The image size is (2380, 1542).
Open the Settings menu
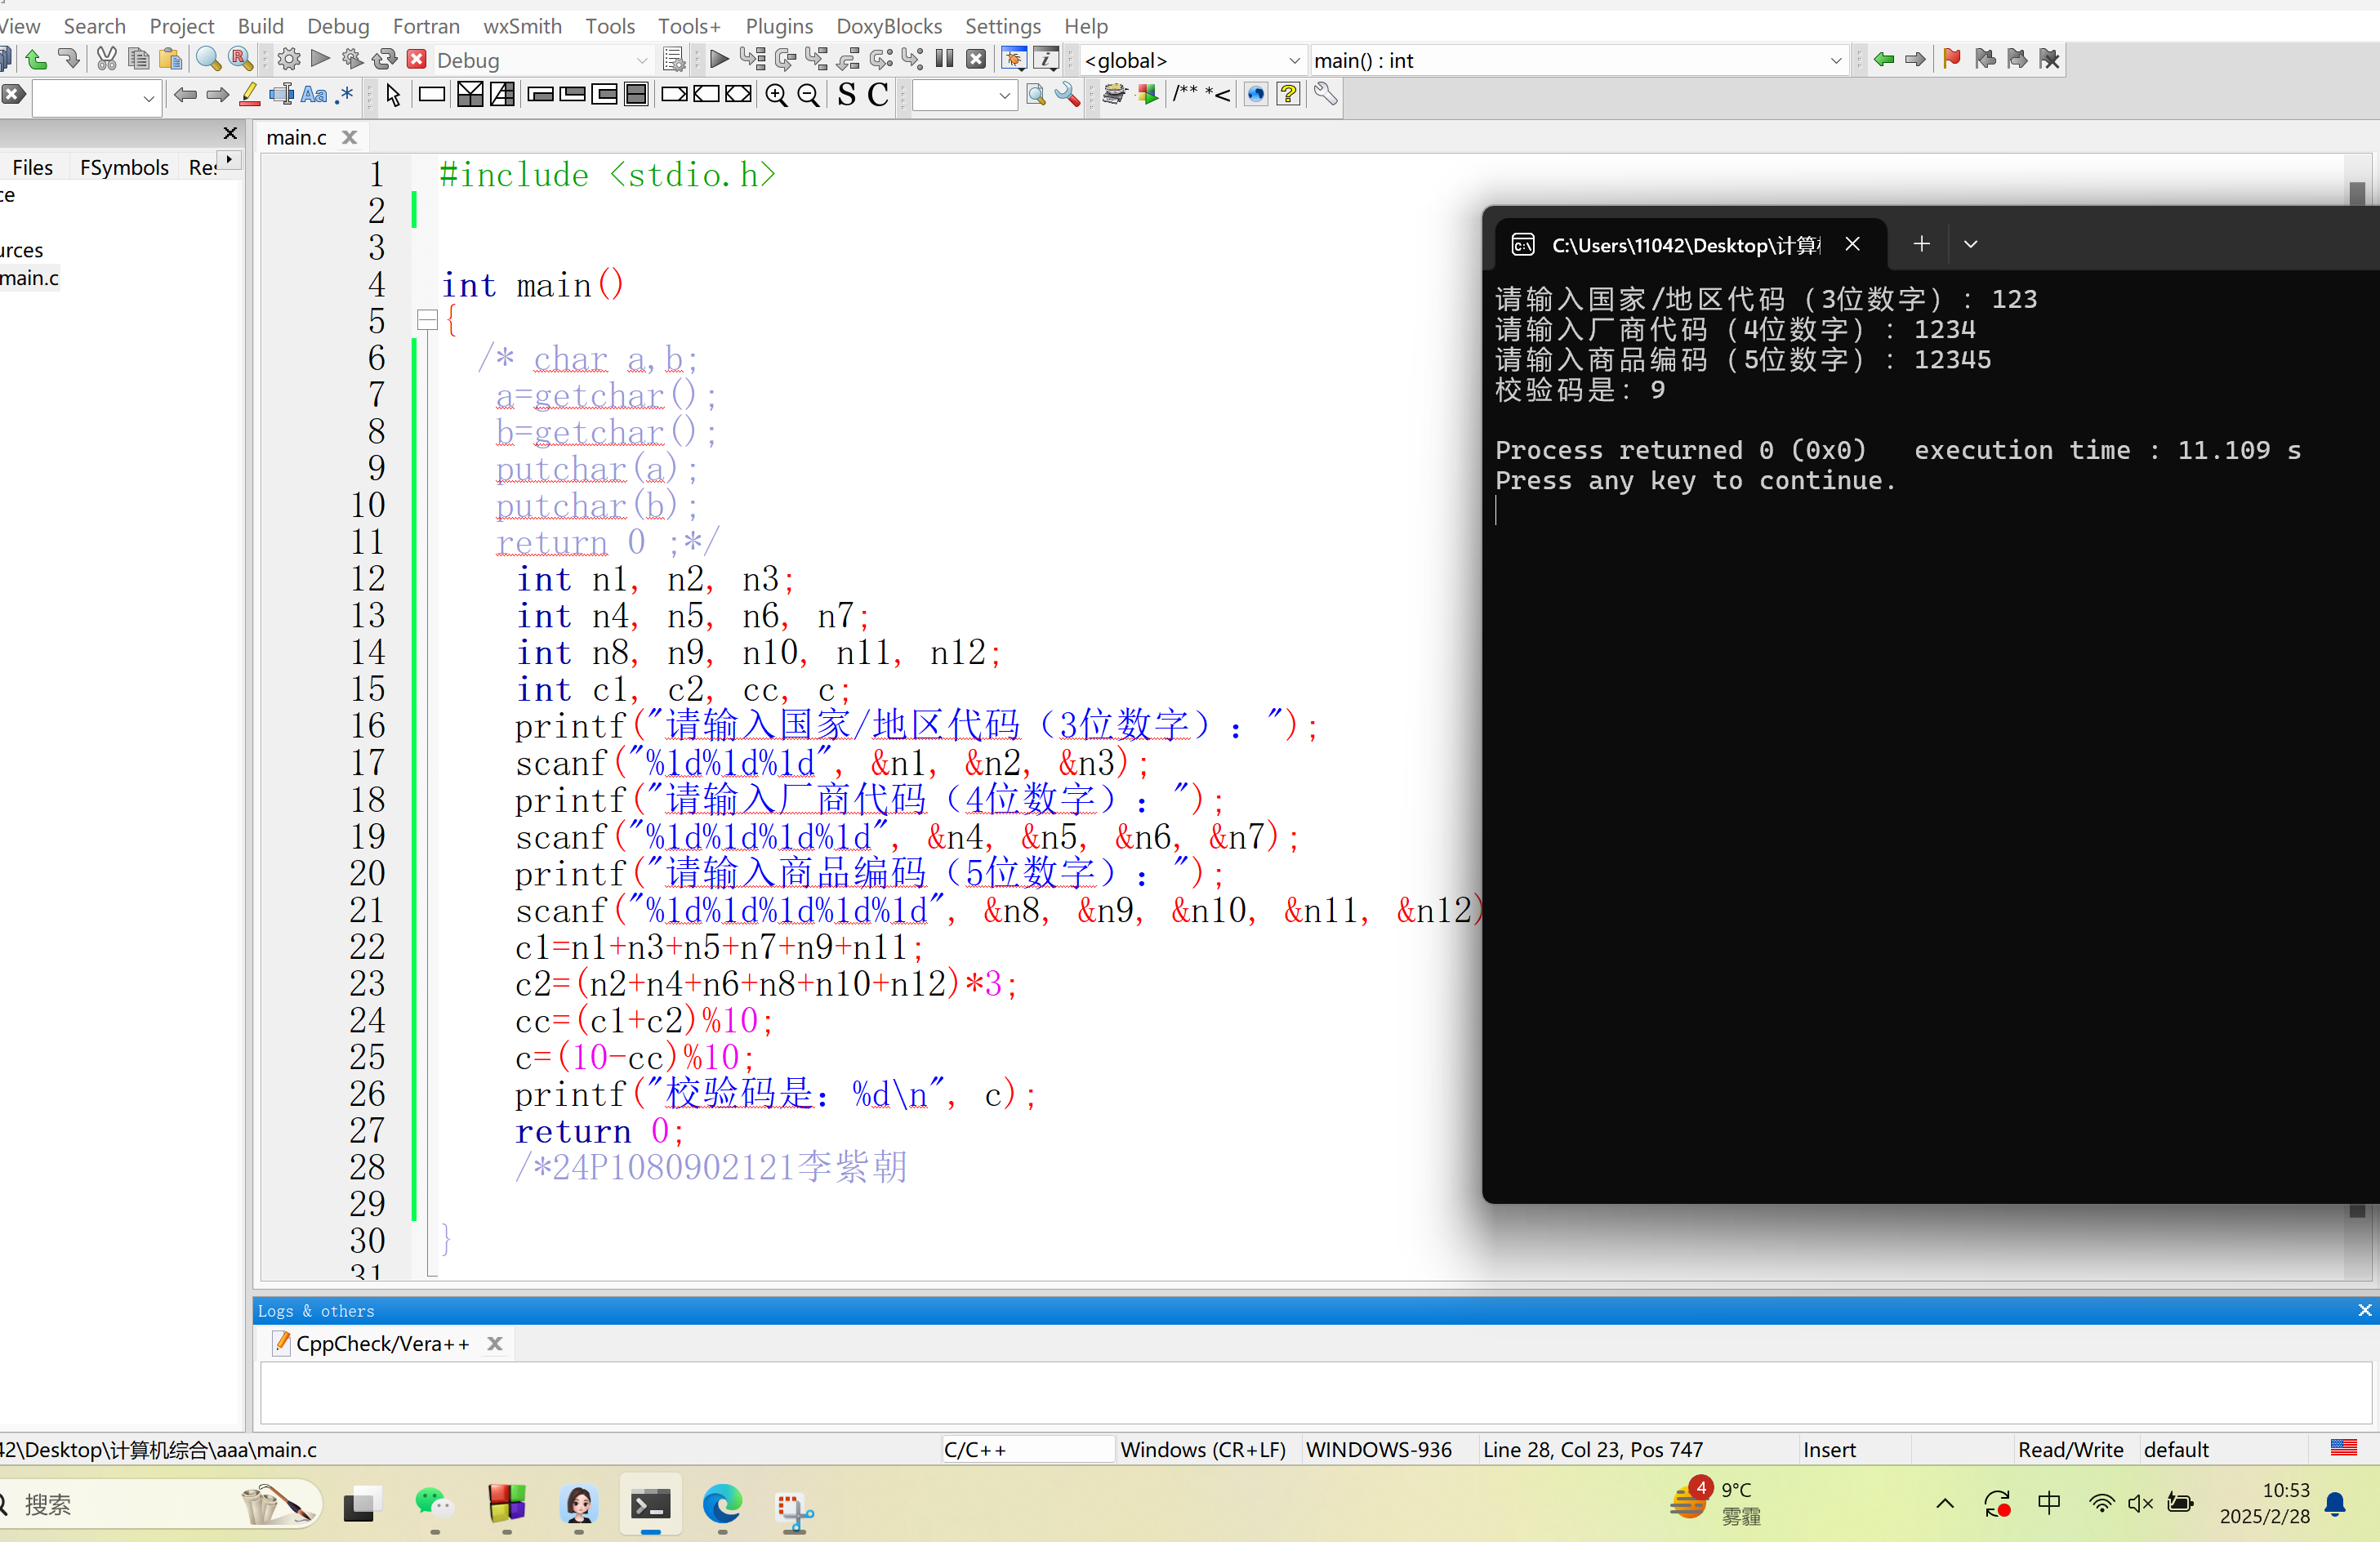[1002, 25]
